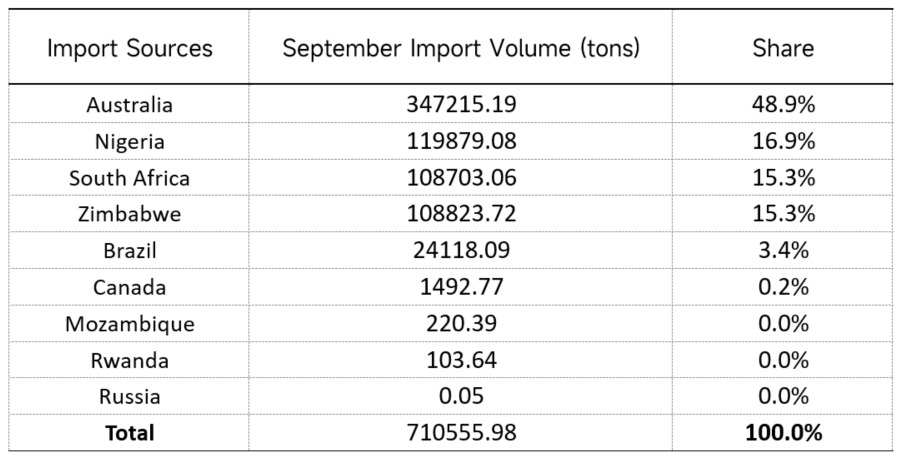This screenshot has height=461, width=904.
Task: Click the Mozambique row label
Action: tap(130, 324)
